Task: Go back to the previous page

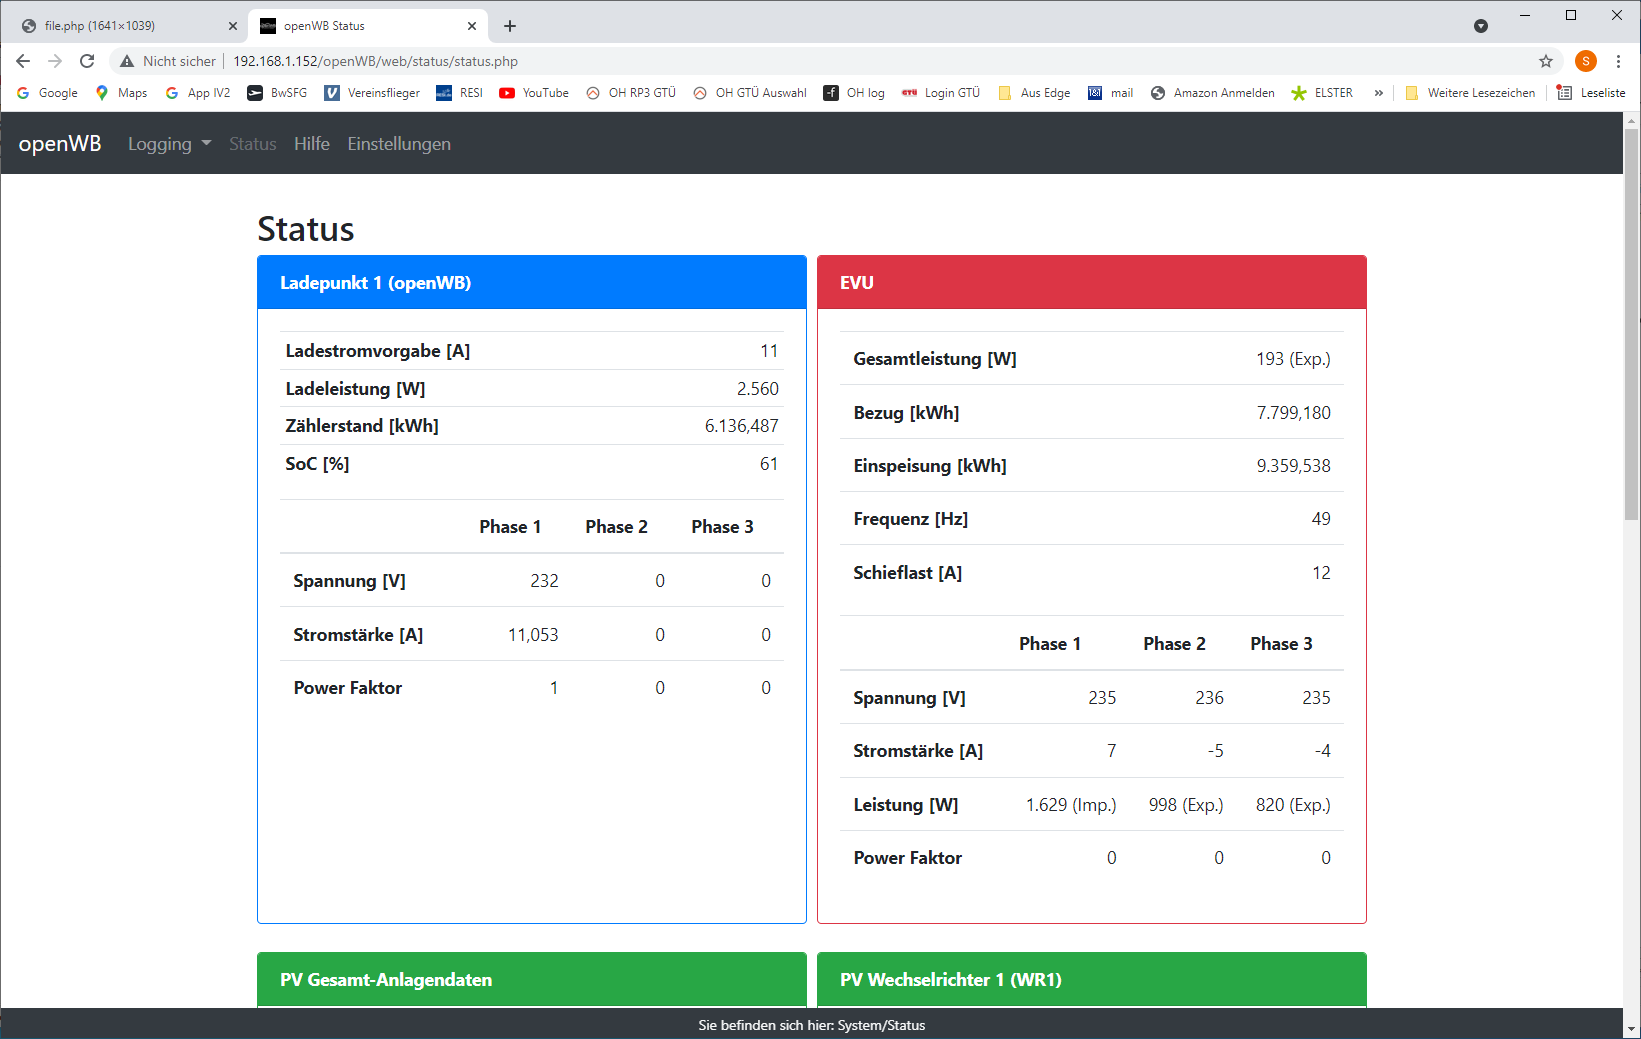Action: coord(23,61)
